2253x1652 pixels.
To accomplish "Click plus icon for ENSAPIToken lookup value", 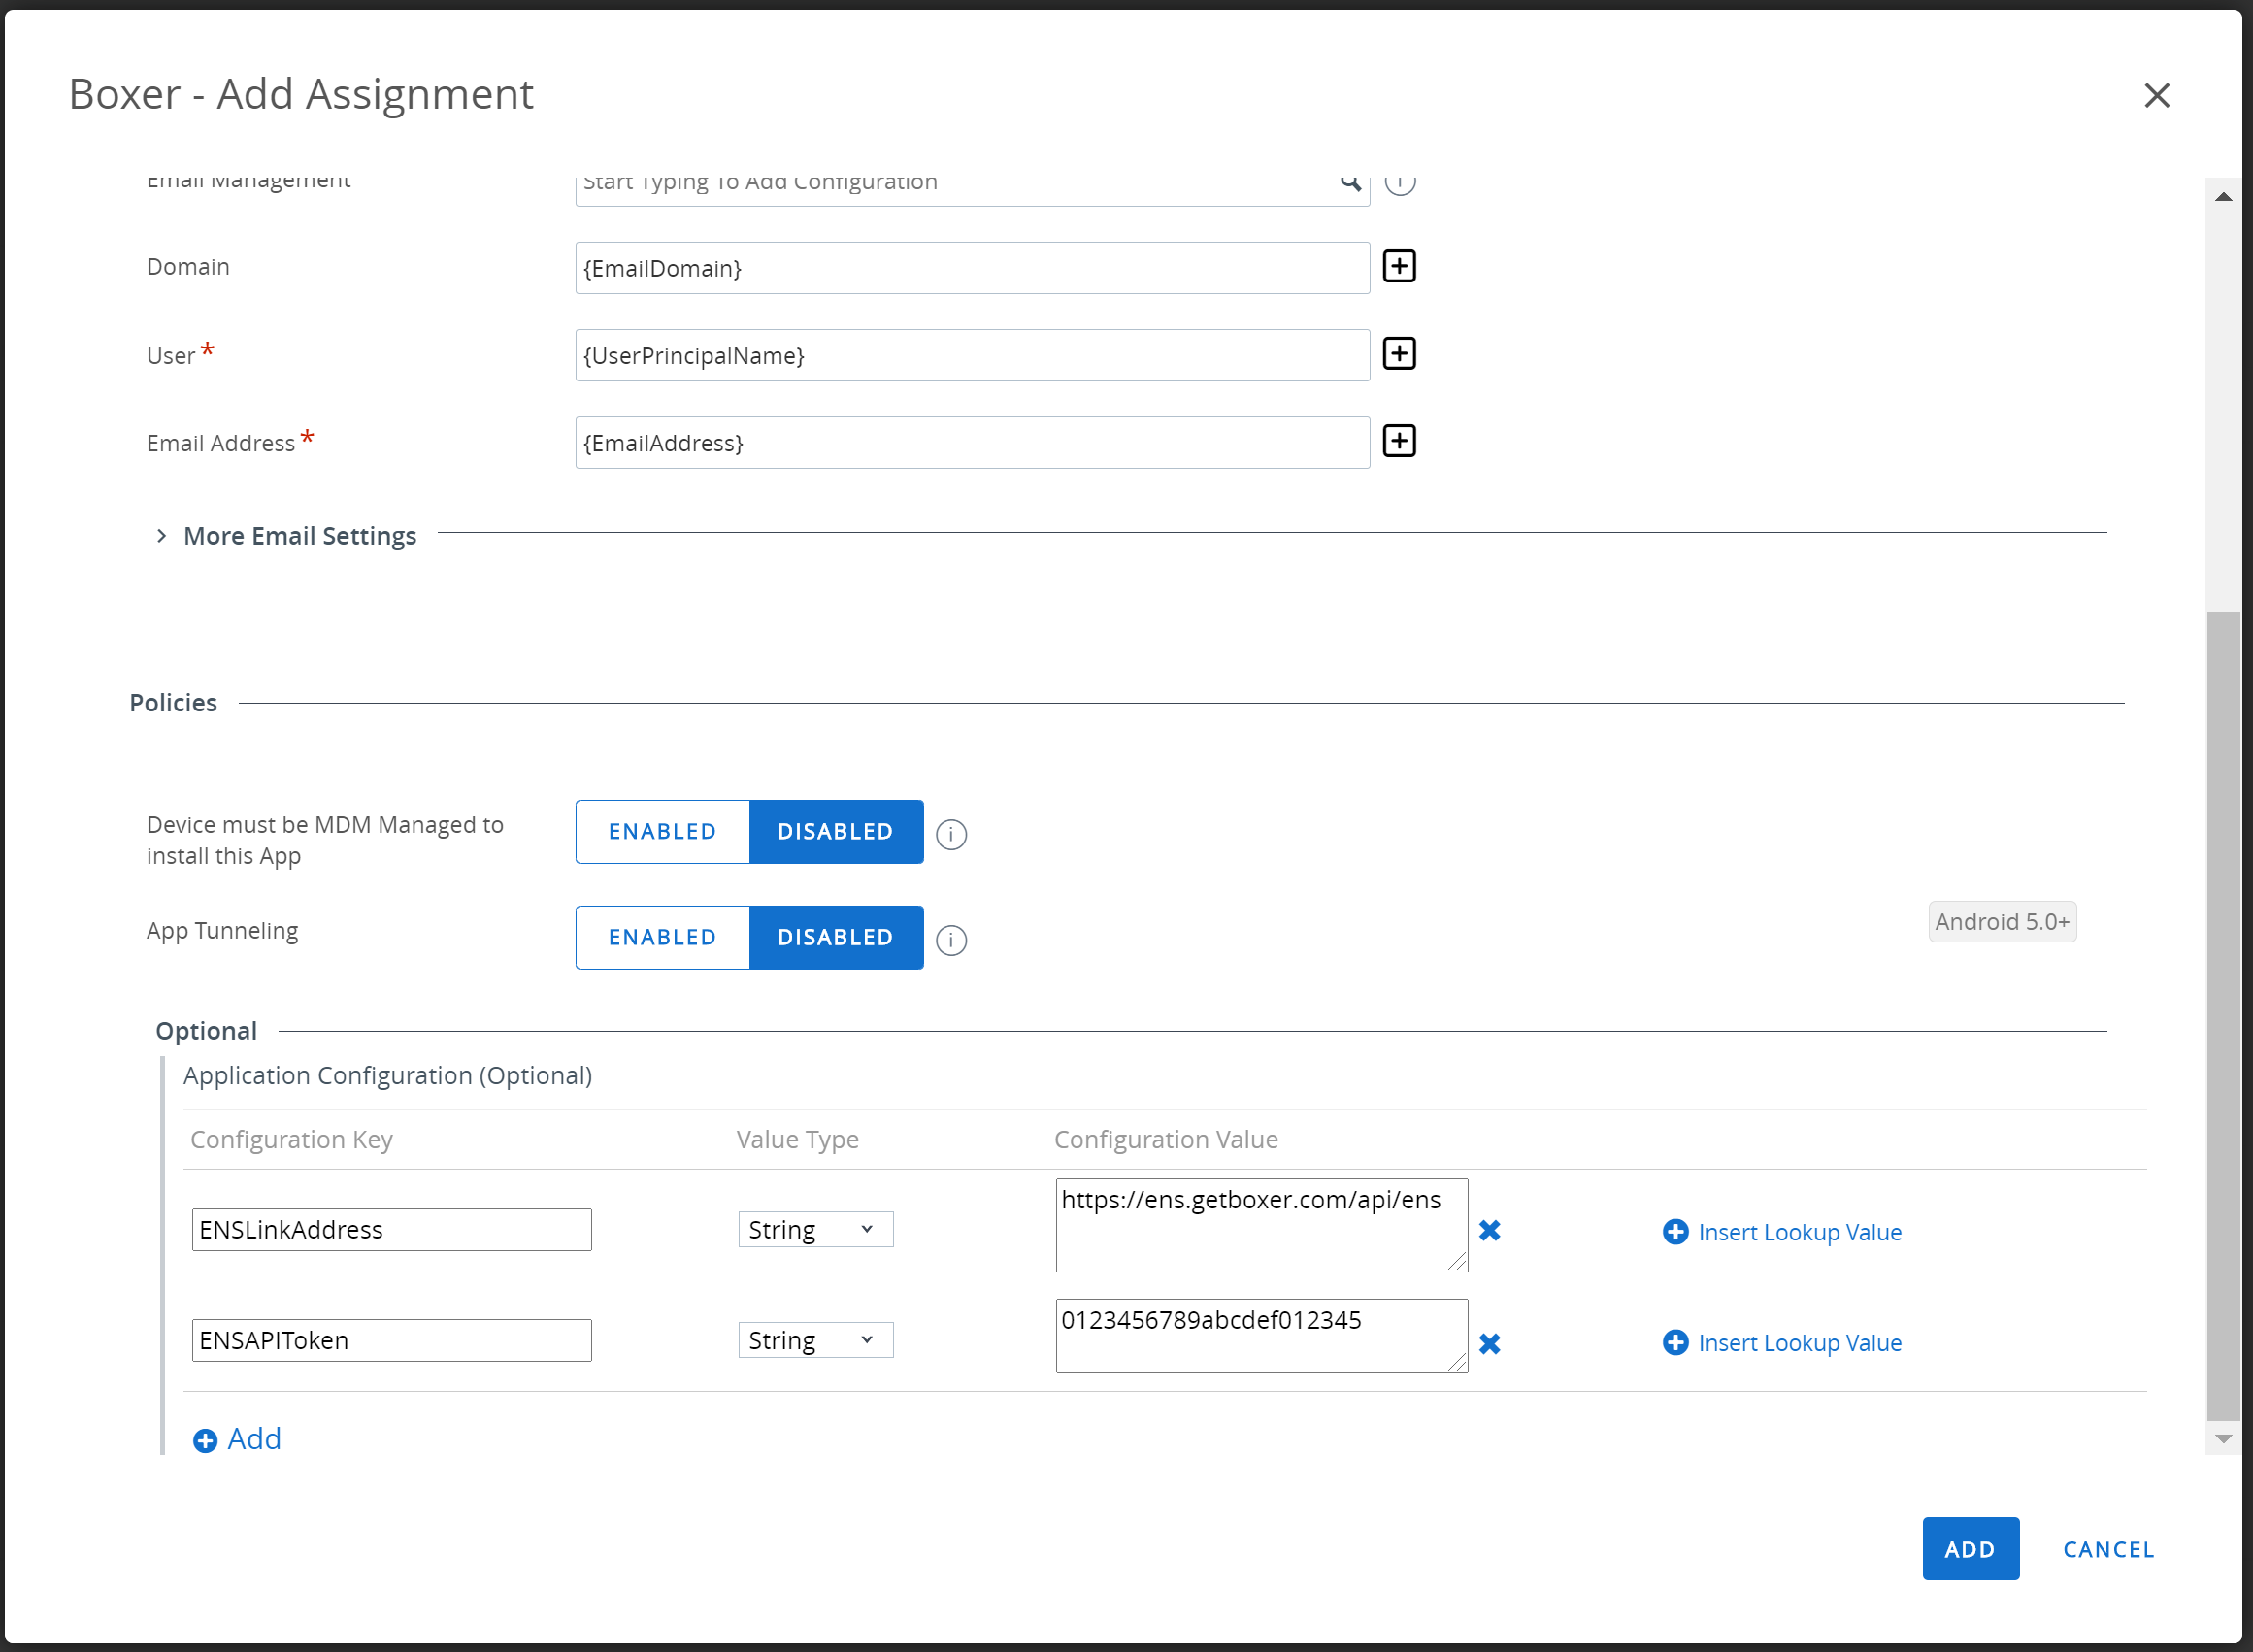I will [x=1675, y=1342].
